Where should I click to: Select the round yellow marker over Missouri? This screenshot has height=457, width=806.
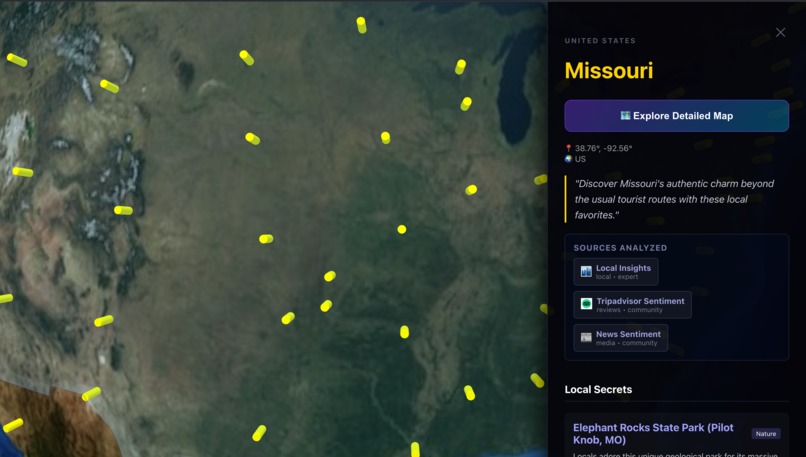[402, 229]
